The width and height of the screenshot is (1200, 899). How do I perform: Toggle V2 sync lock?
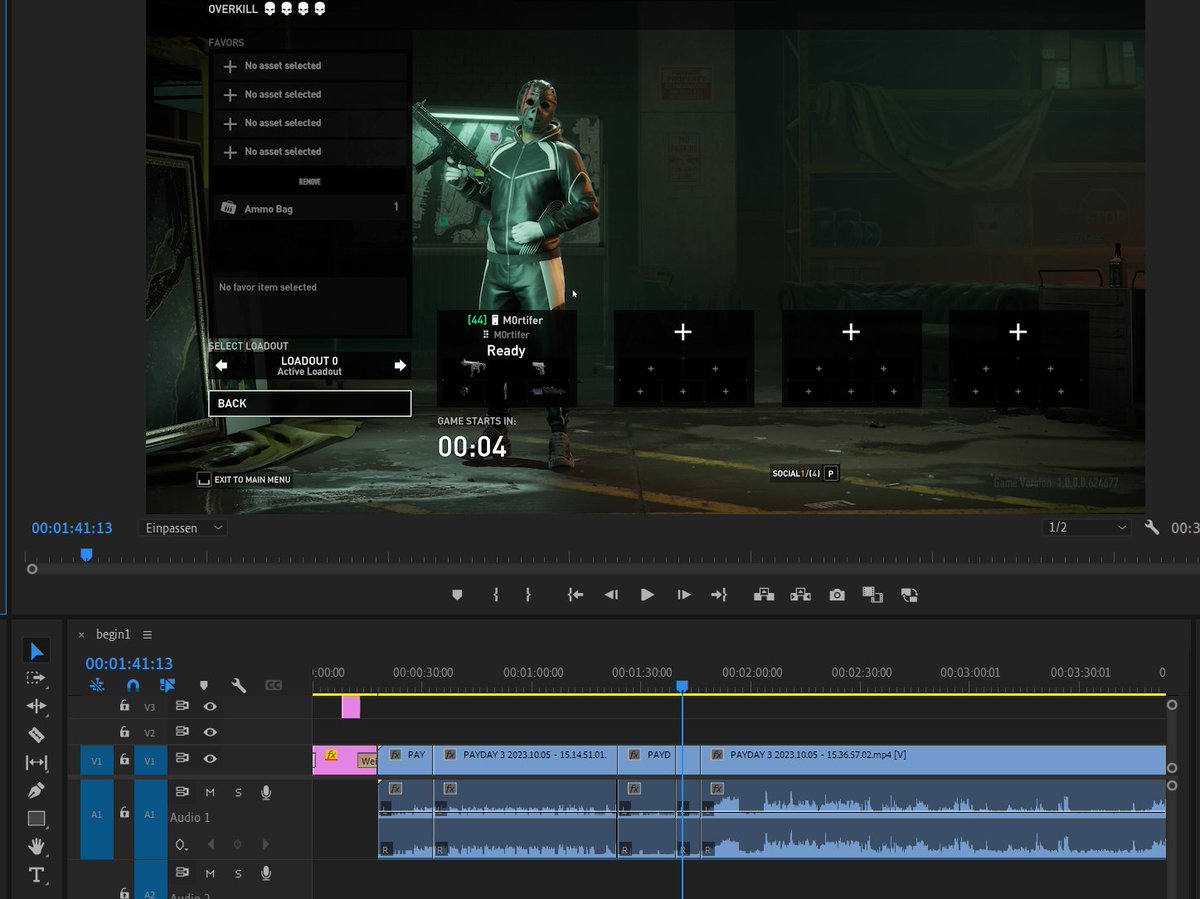click(x=183, y=732)
